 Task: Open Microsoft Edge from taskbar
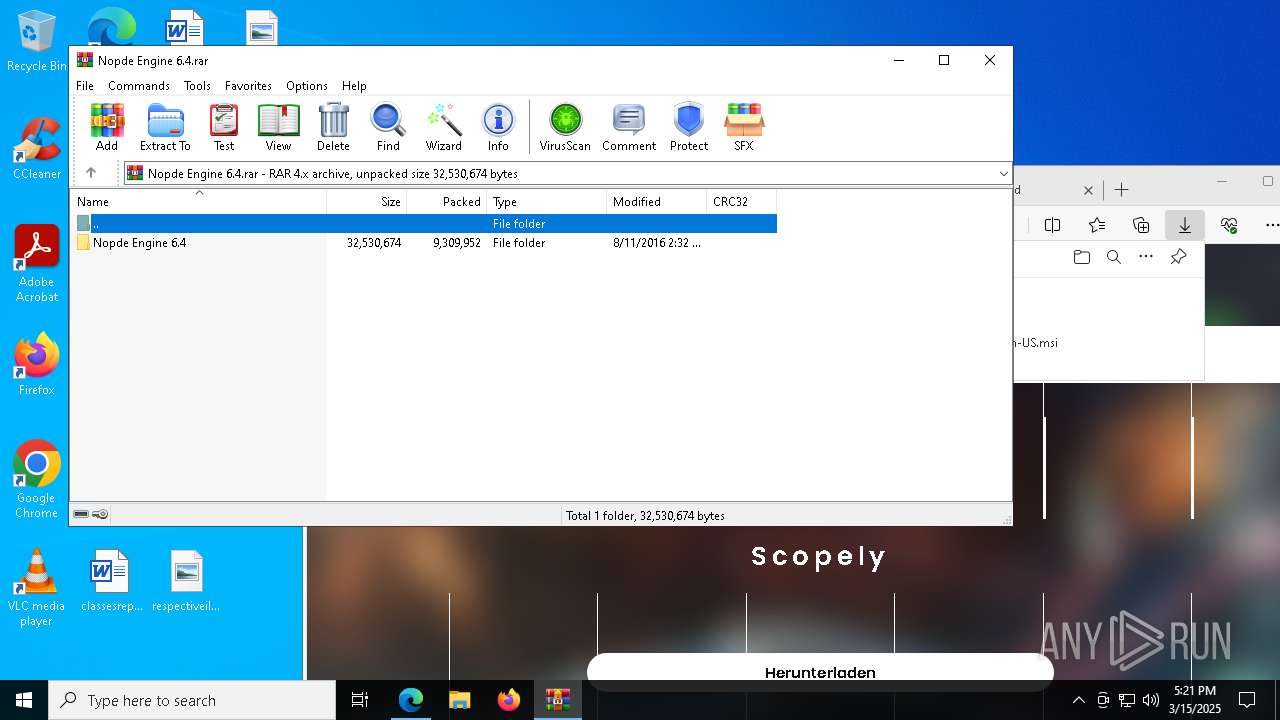coord(411,700)
